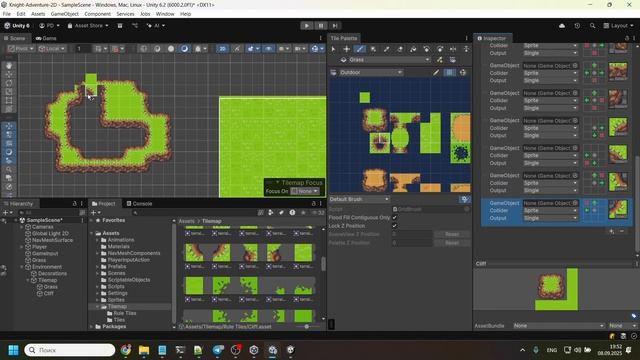Toggle Lock Z Position checkbox
The width and height of the screenshot is (640, 360).
point(394,226)
